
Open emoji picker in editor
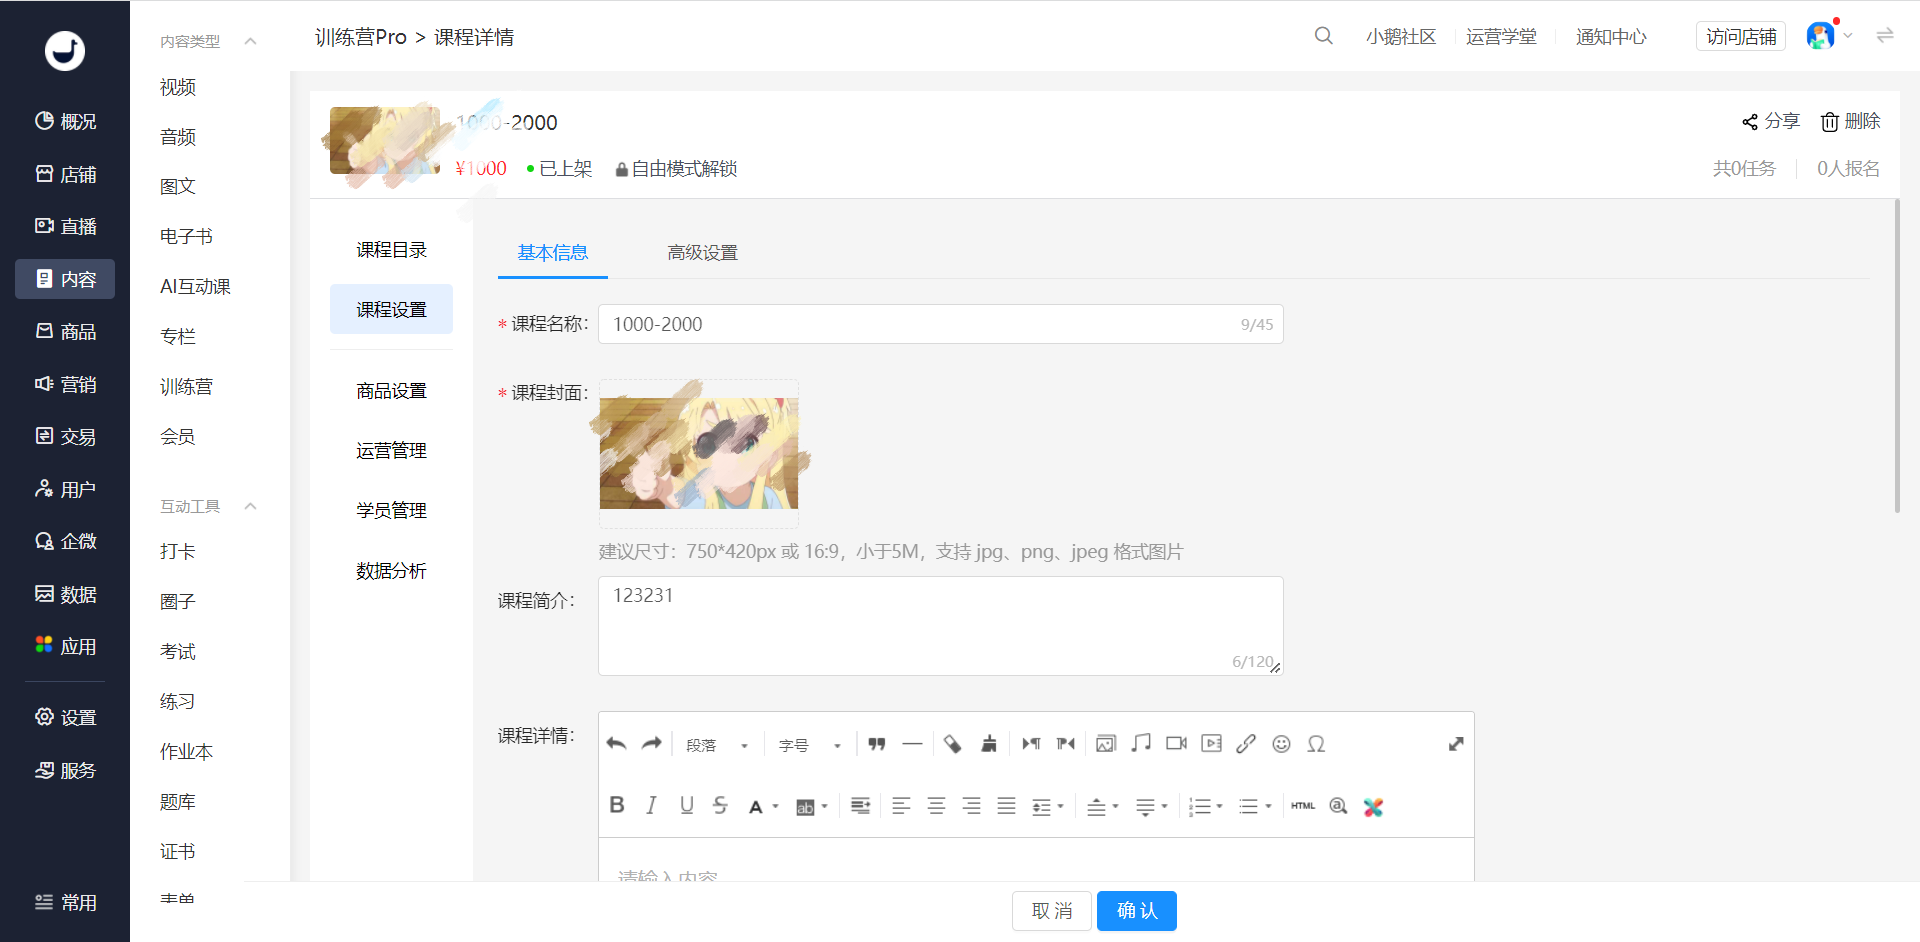point(1281,744)
